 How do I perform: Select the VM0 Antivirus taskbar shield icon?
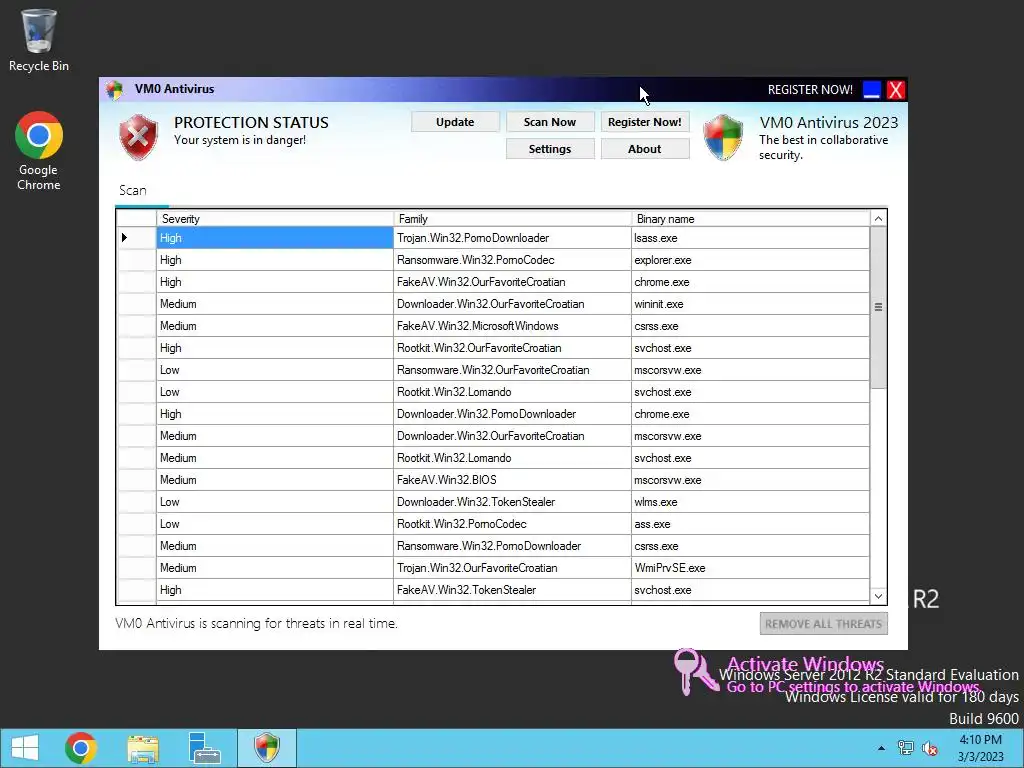(x=266, y=748)
